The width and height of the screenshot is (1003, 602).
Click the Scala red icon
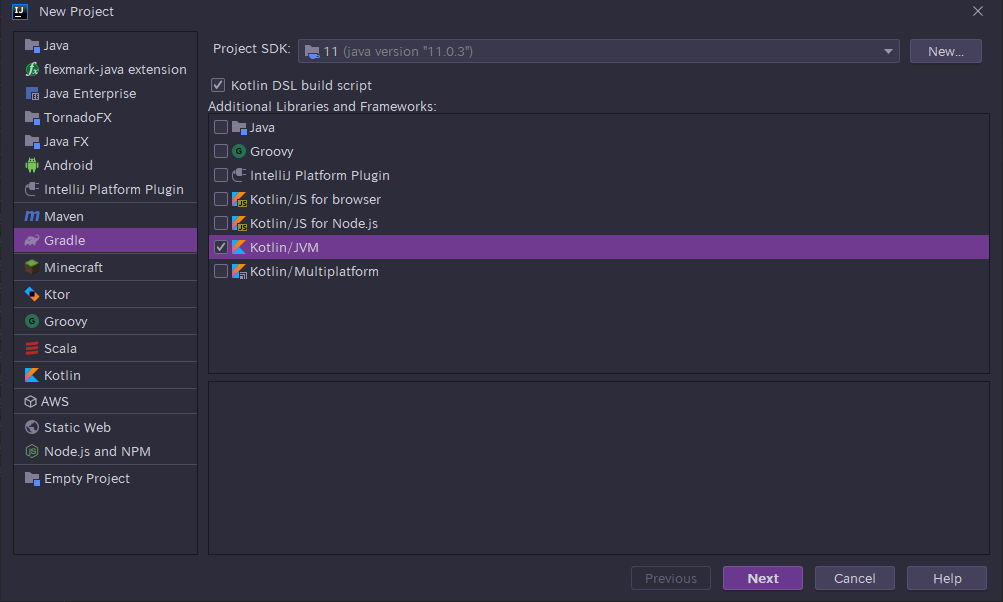(32, 348)
